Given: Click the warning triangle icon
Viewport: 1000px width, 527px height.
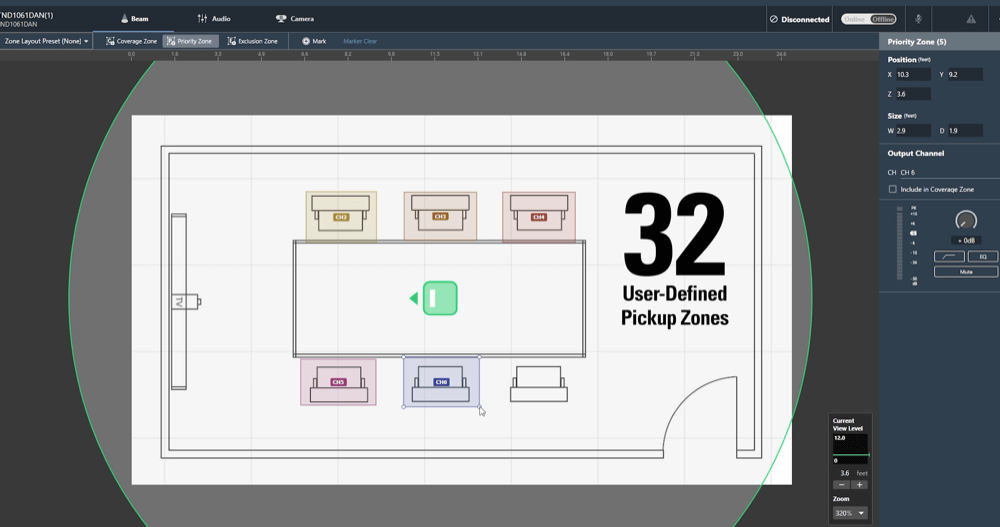Looking at the screenshot, I should [971, 19].
